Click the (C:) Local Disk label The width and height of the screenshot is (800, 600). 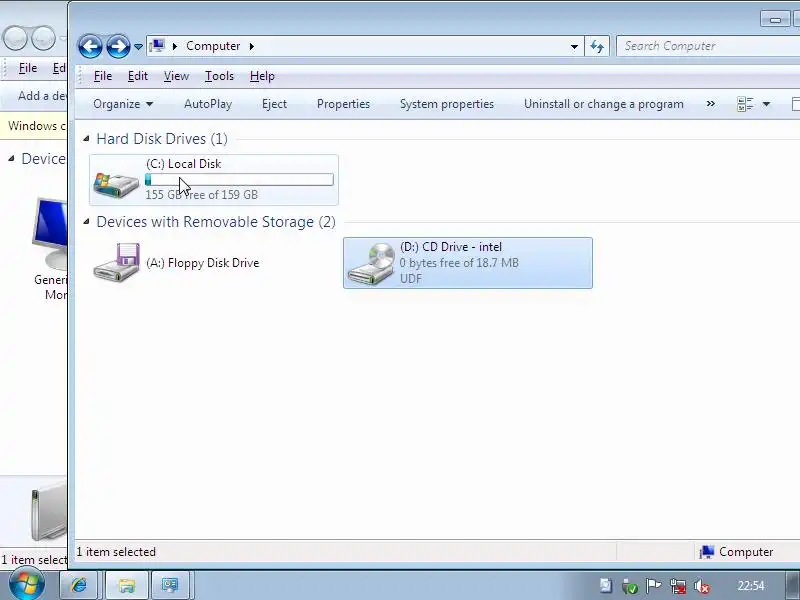pyautogui.click(x=184, y=164)
